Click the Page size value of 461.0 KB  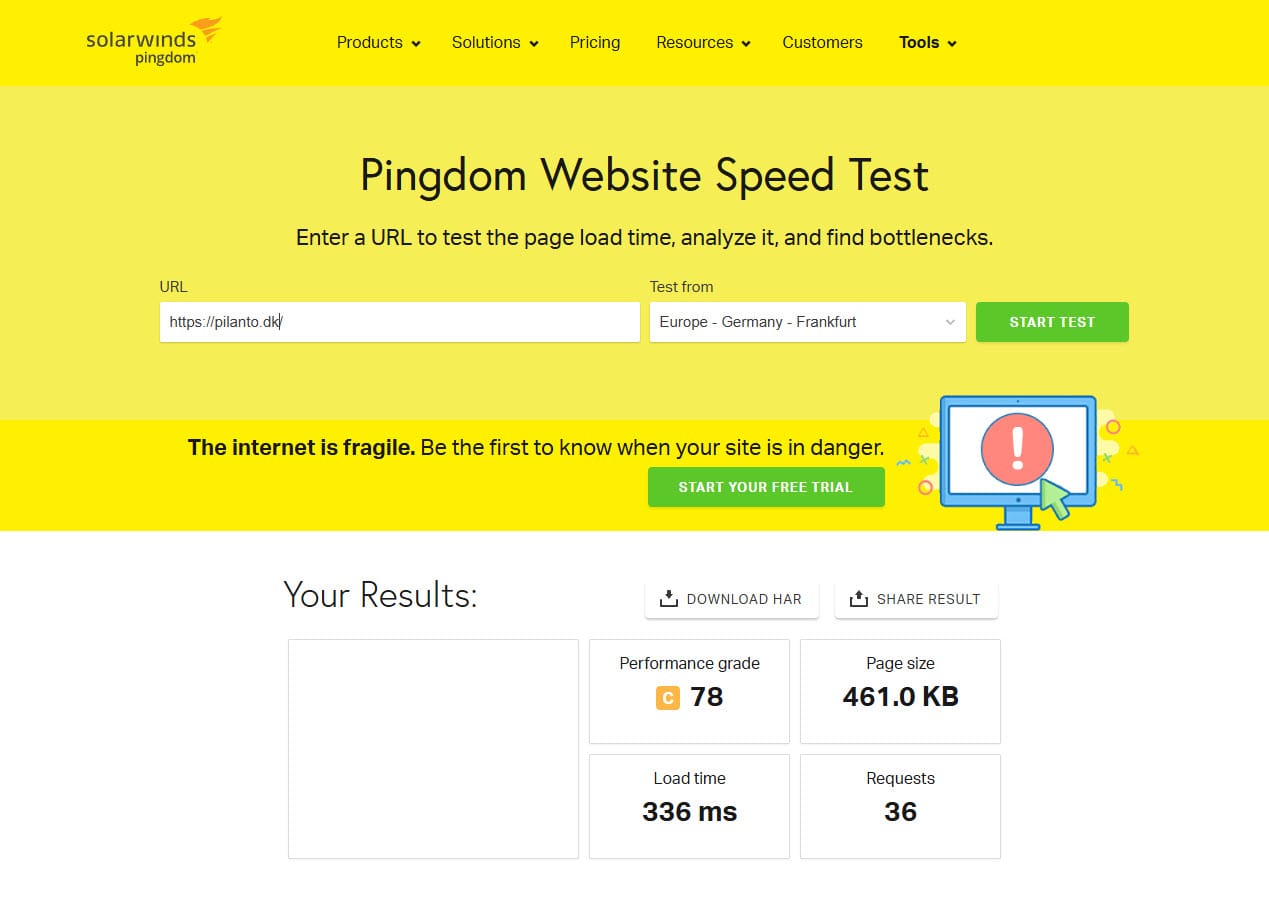899,697
